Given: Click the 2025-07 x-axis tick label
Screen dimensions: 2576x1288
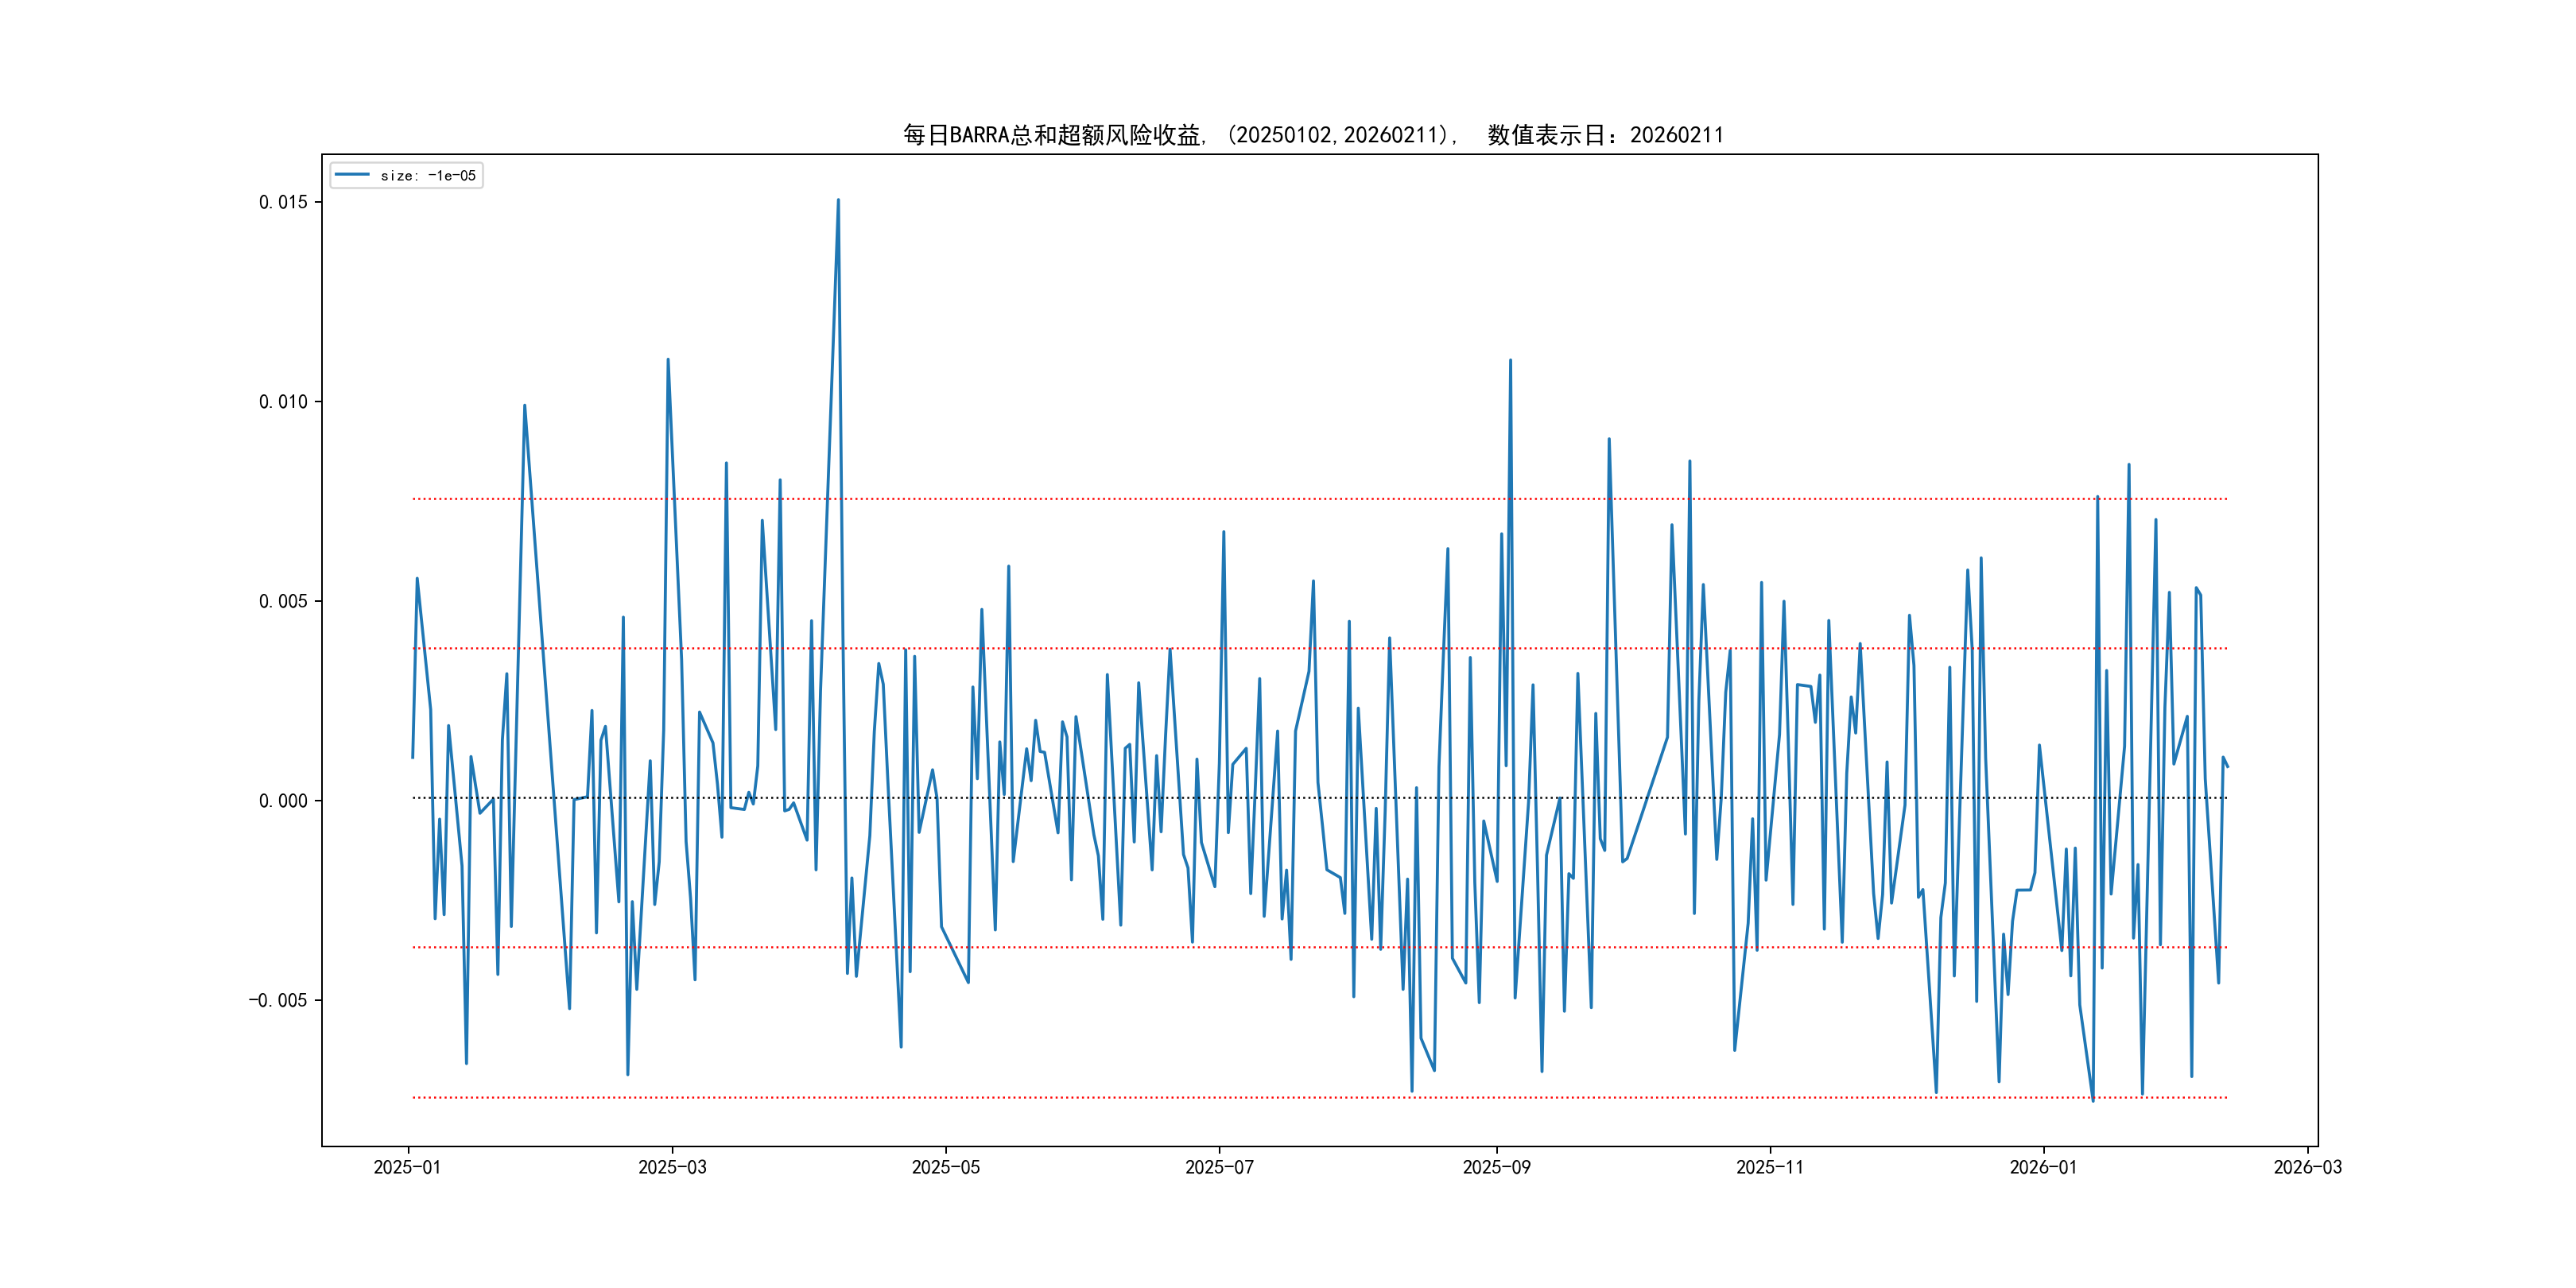Looking at the screenshot, I should [x=1219, y=1167].
